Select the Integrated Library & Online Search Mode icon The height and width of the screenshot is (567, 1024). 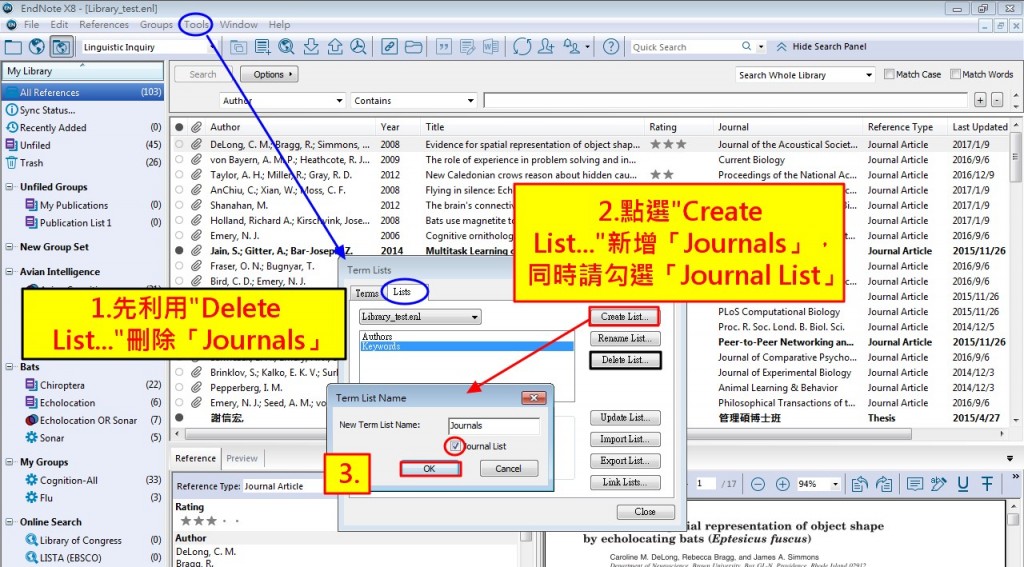point(61,47)
